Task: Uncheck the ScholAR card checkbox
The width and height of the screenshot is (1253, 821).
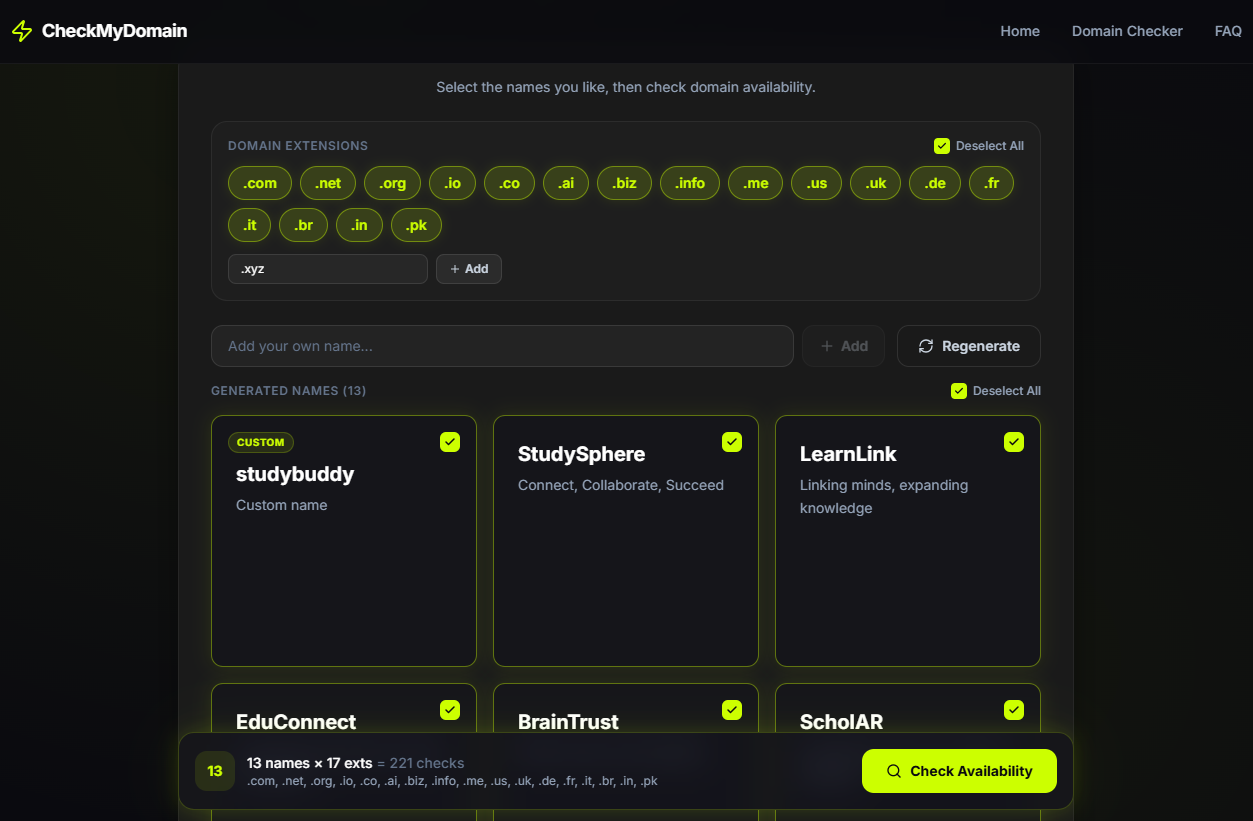Action: tap(1014, 710)
